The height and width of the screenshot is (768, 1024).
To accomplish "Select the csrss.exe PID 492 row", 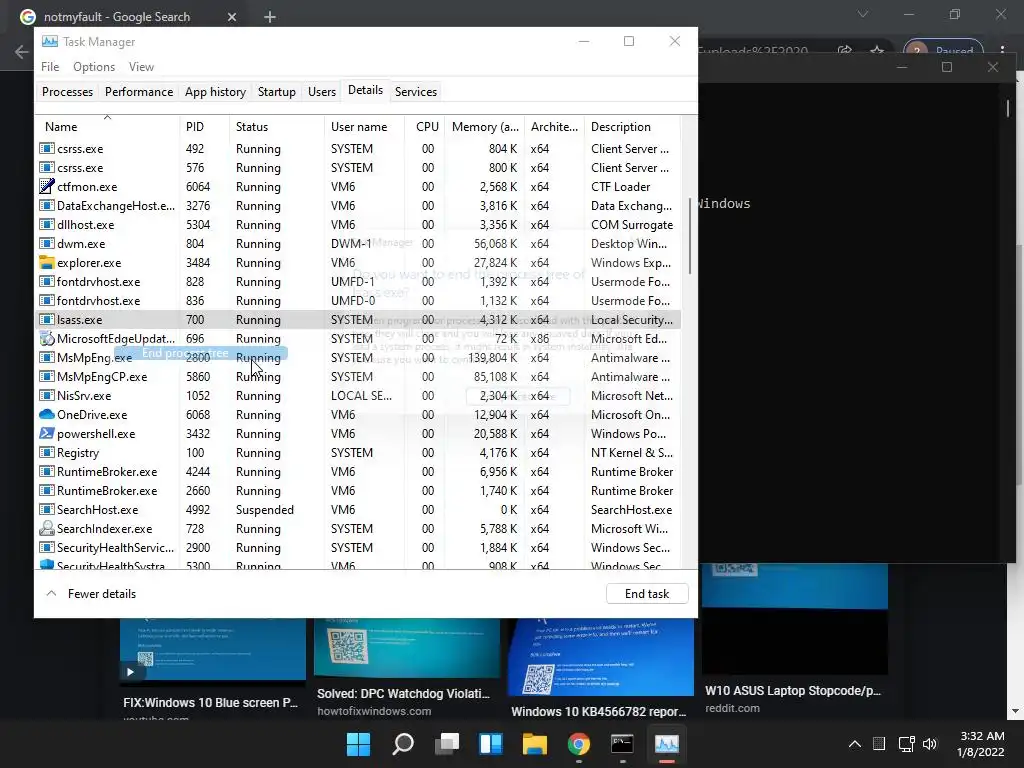I will point(358,149).
